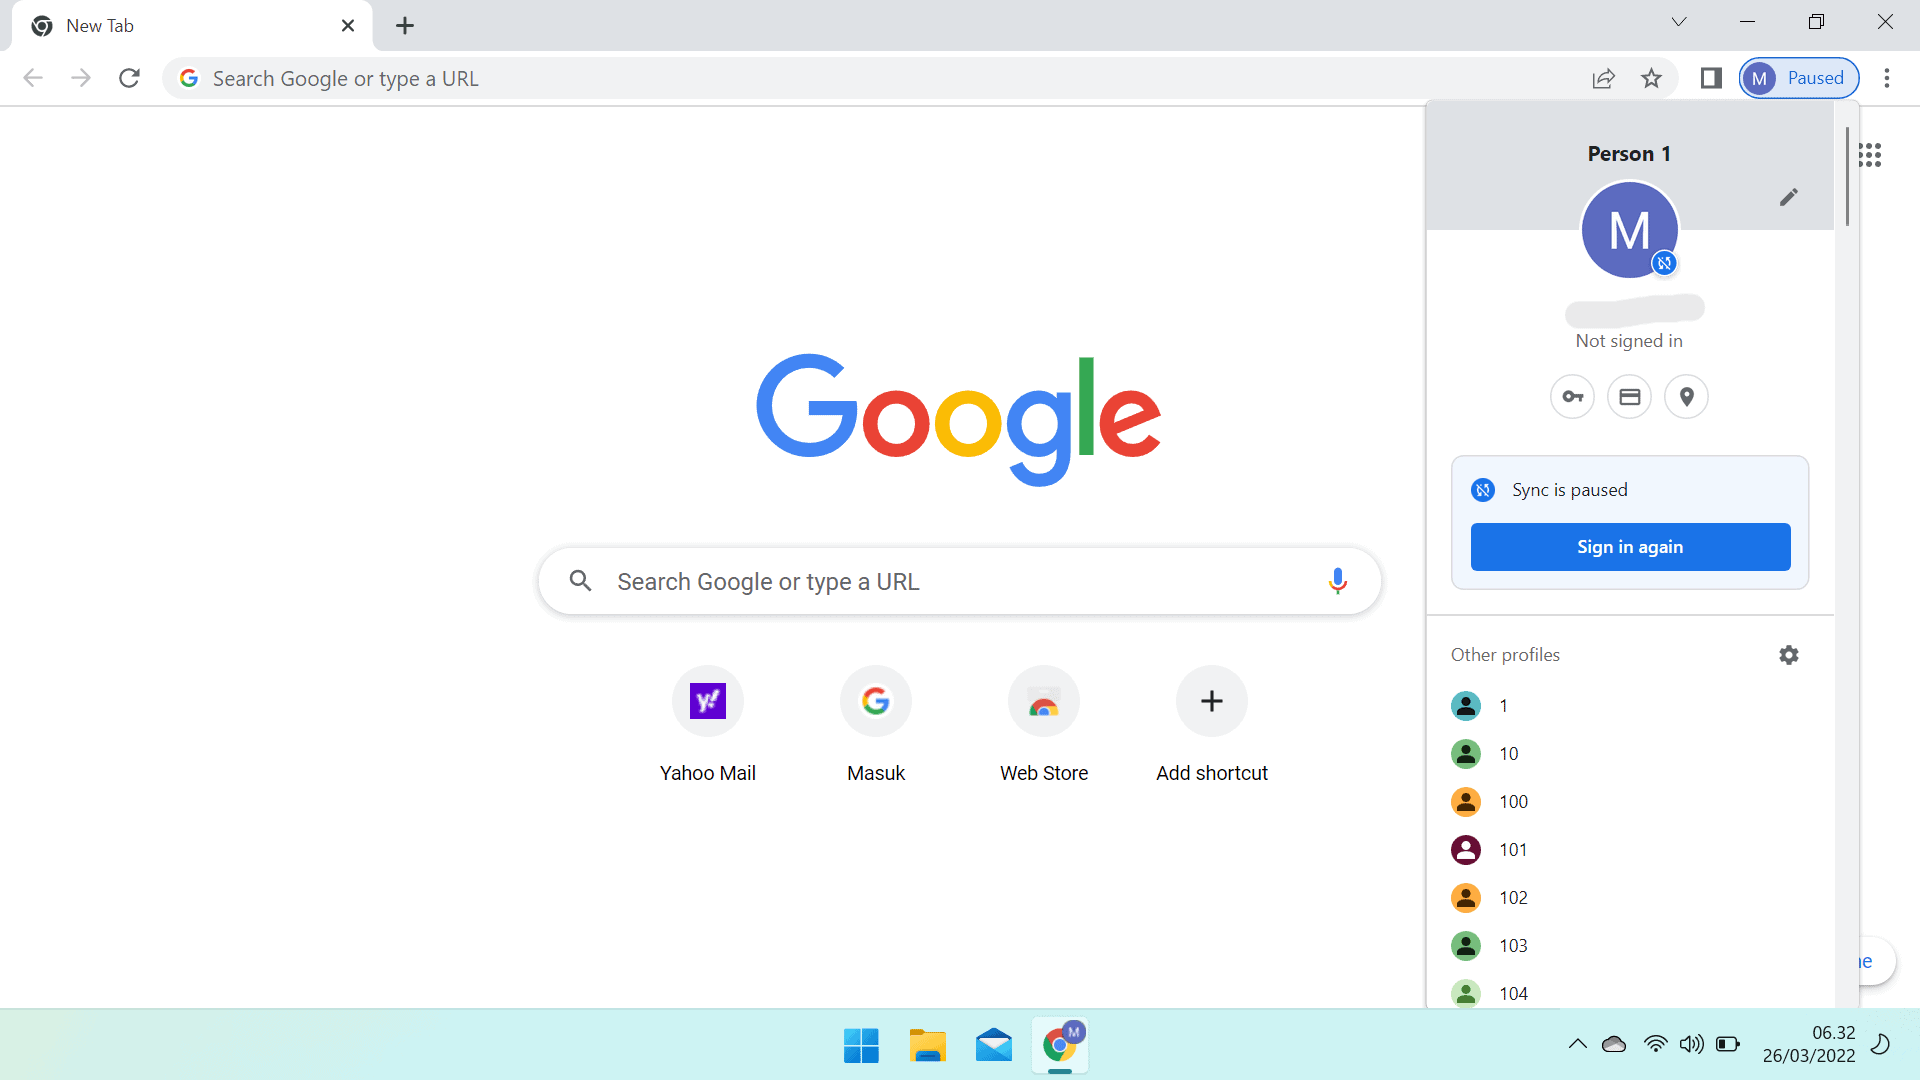Image resolution: width=1920 pixels, height=1080 pixels.
Task: Open a new tab with plus button
Action: [x=405, y=26]
